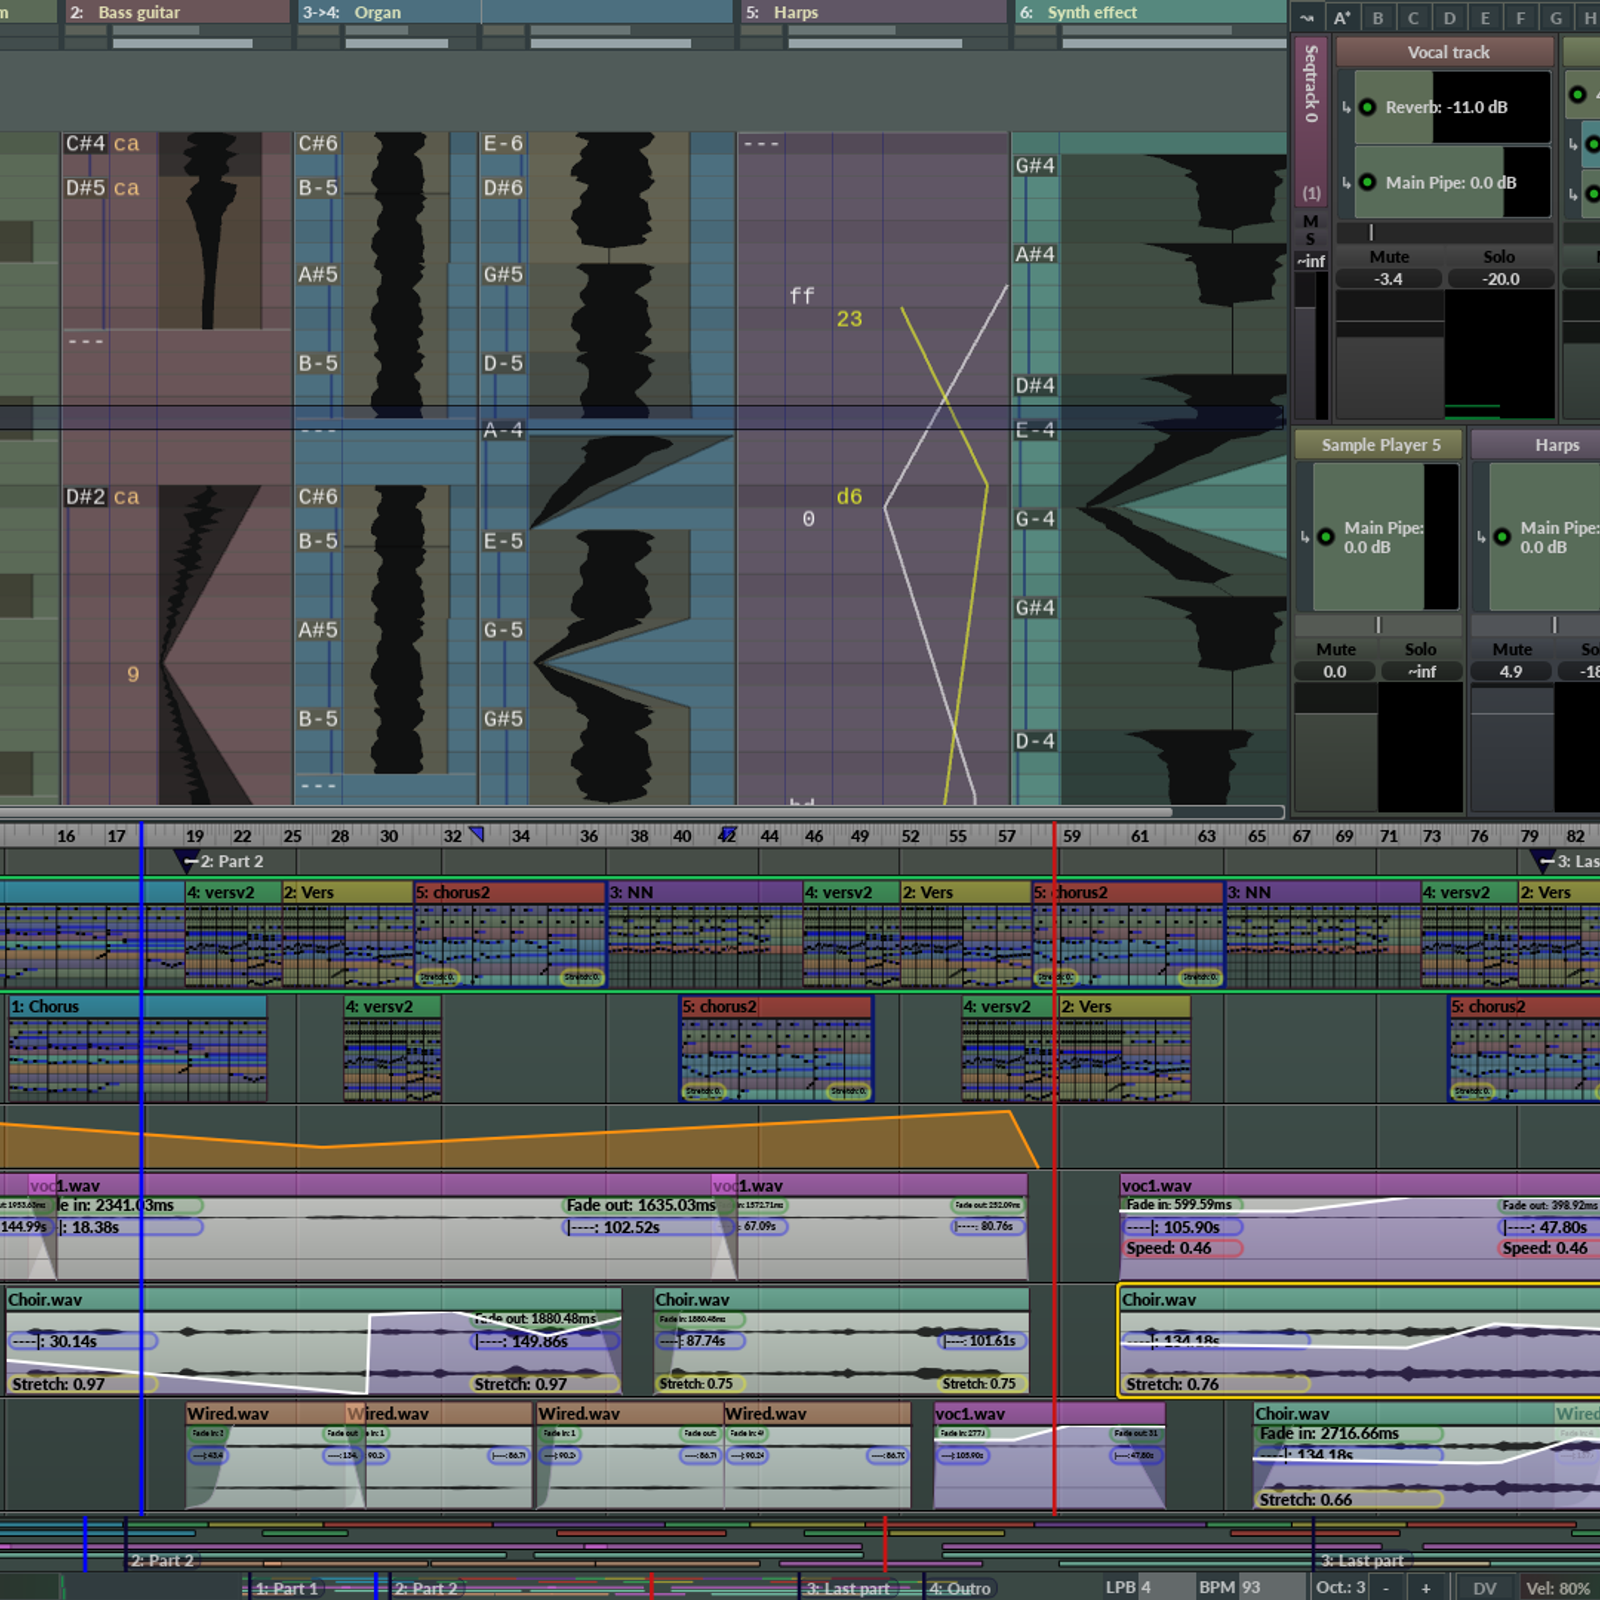The height and width of the screenshot is (1600, 1600).
Task: Toggle the Reverb send enable light
Action: tap(1367, 107)
